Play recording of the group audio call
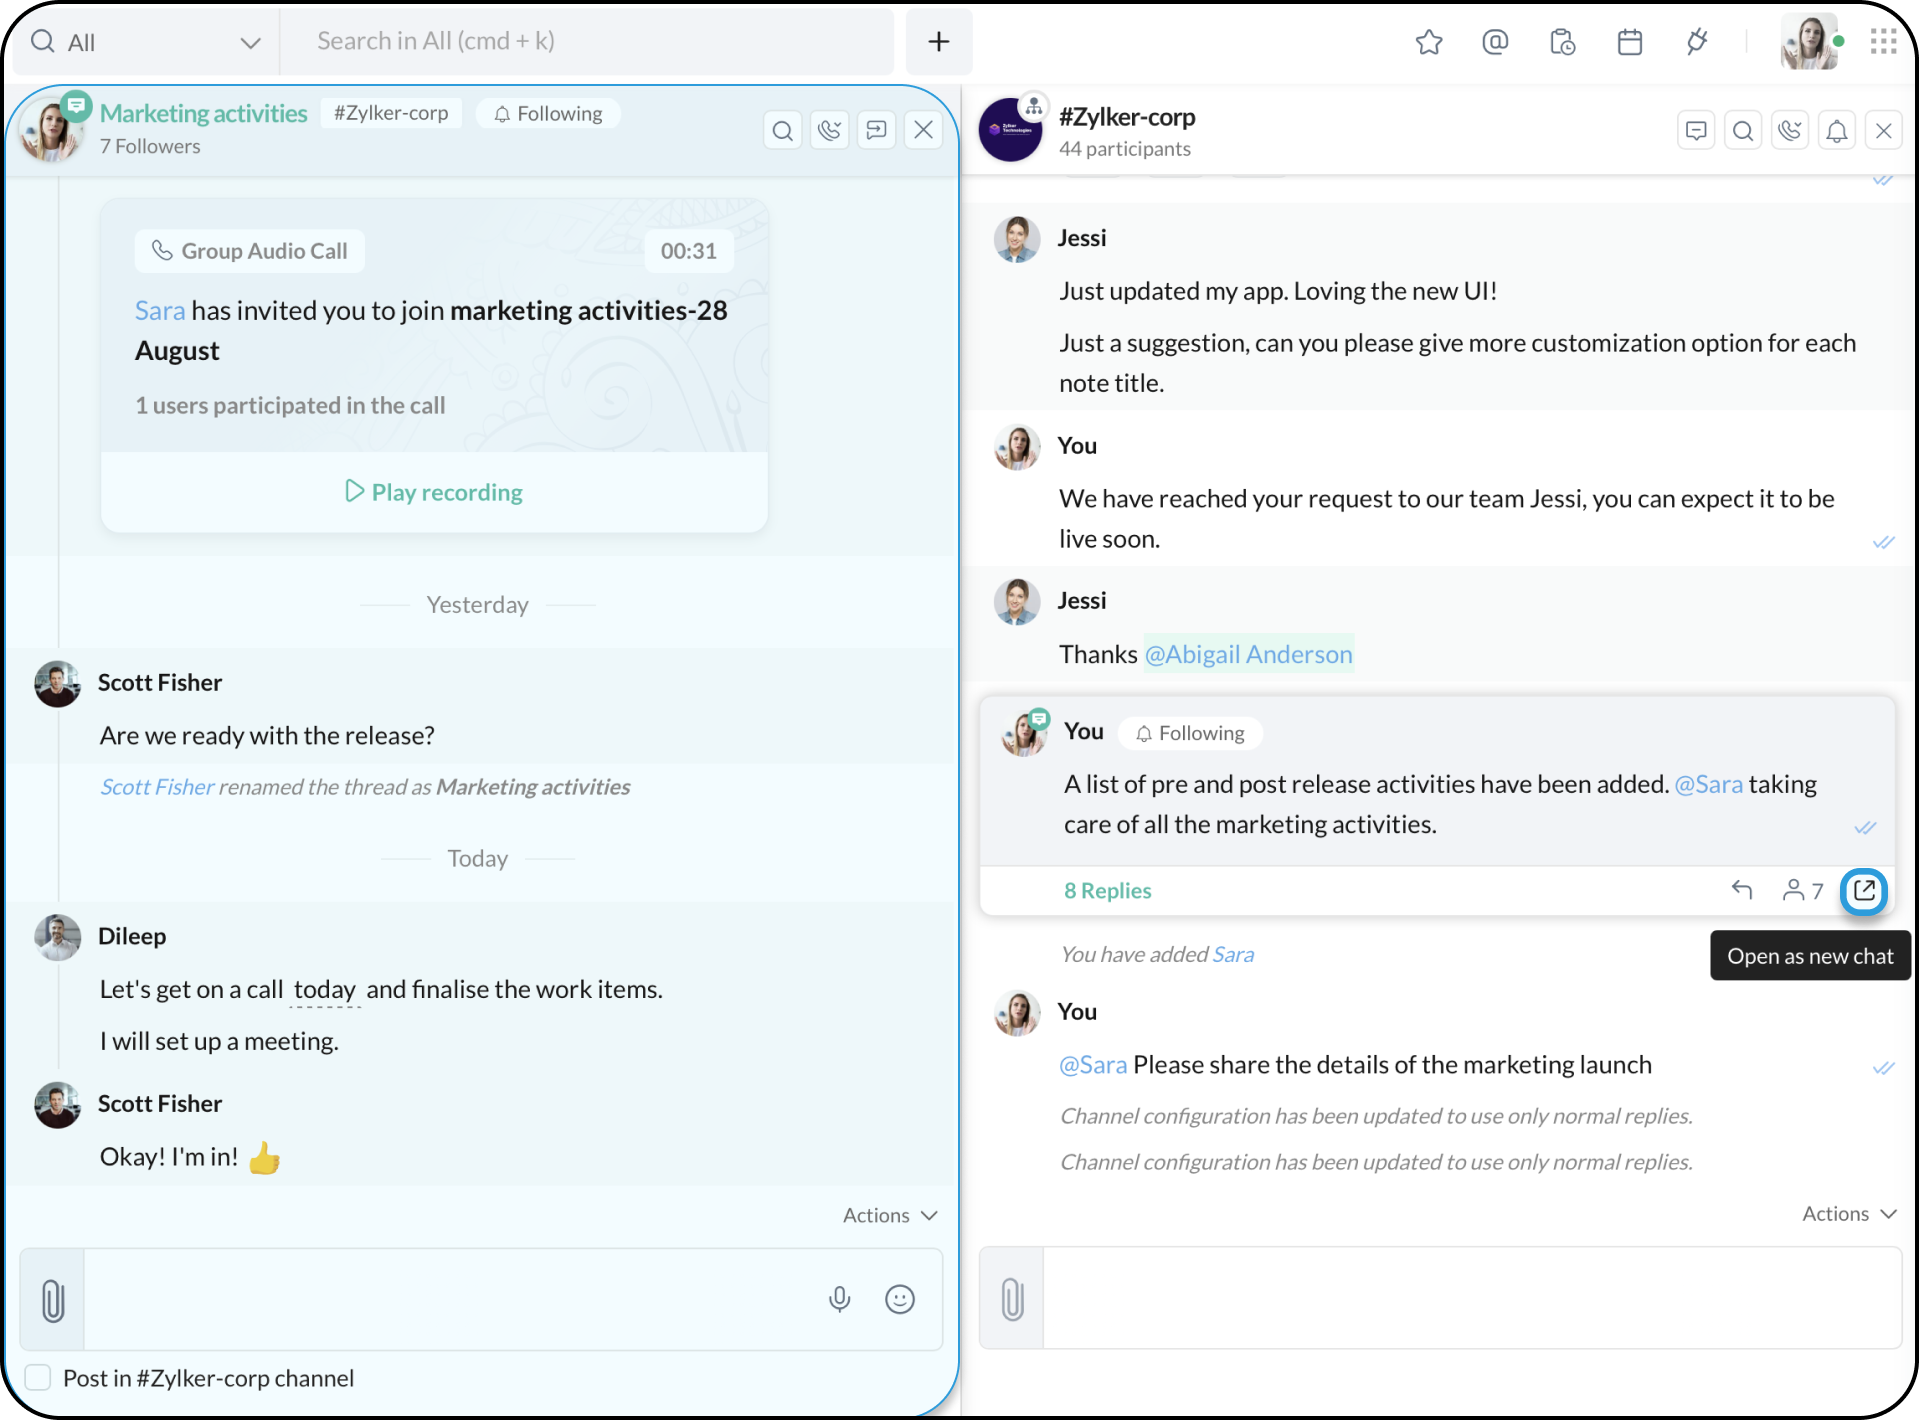 pos(434,492)
